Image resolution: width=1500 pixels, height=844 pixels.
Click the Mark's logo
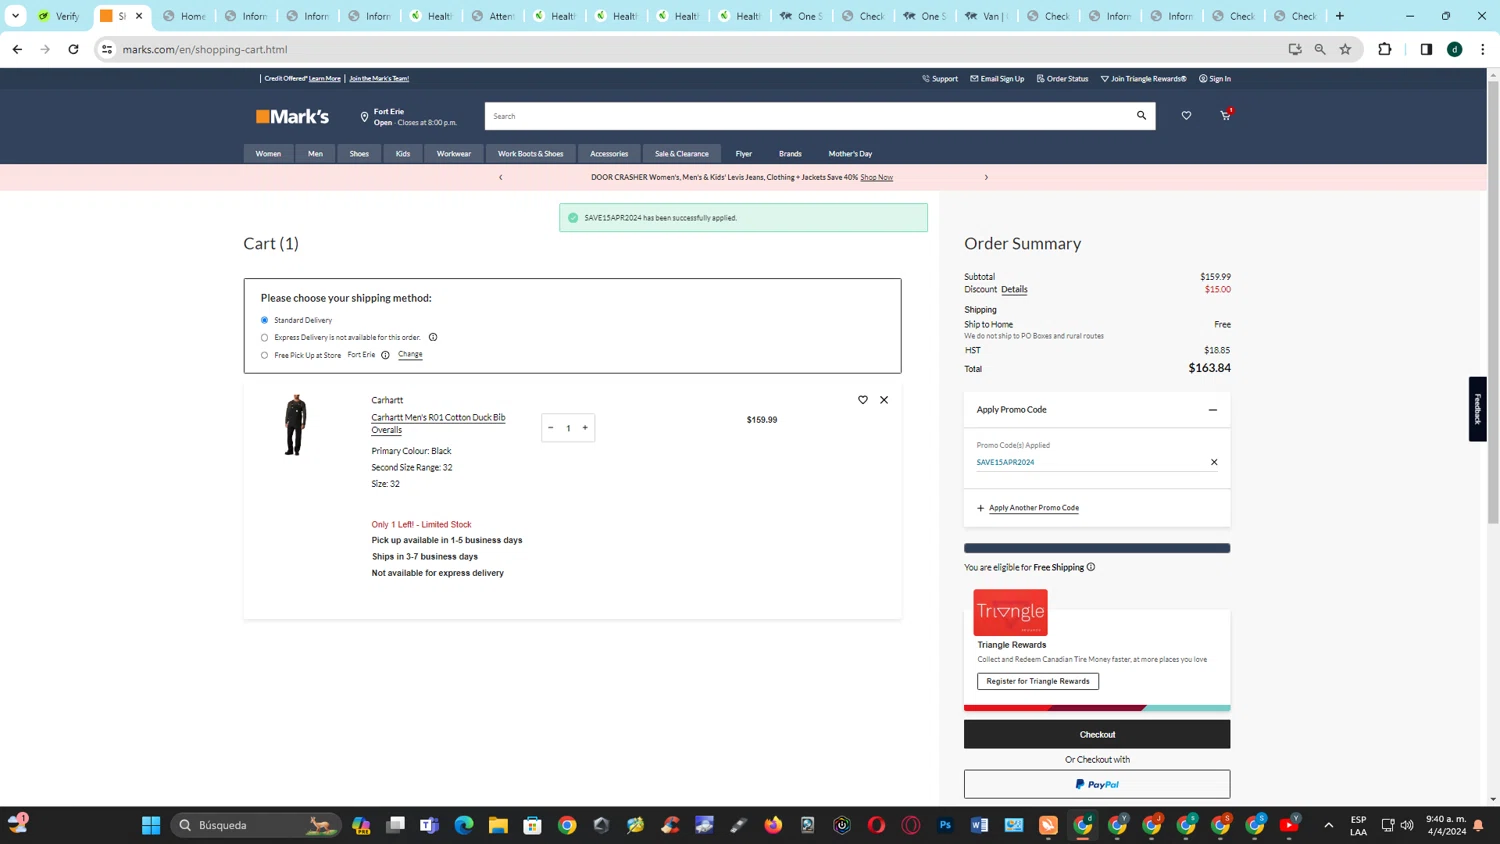pyautogui.click(x=292, y=117)
